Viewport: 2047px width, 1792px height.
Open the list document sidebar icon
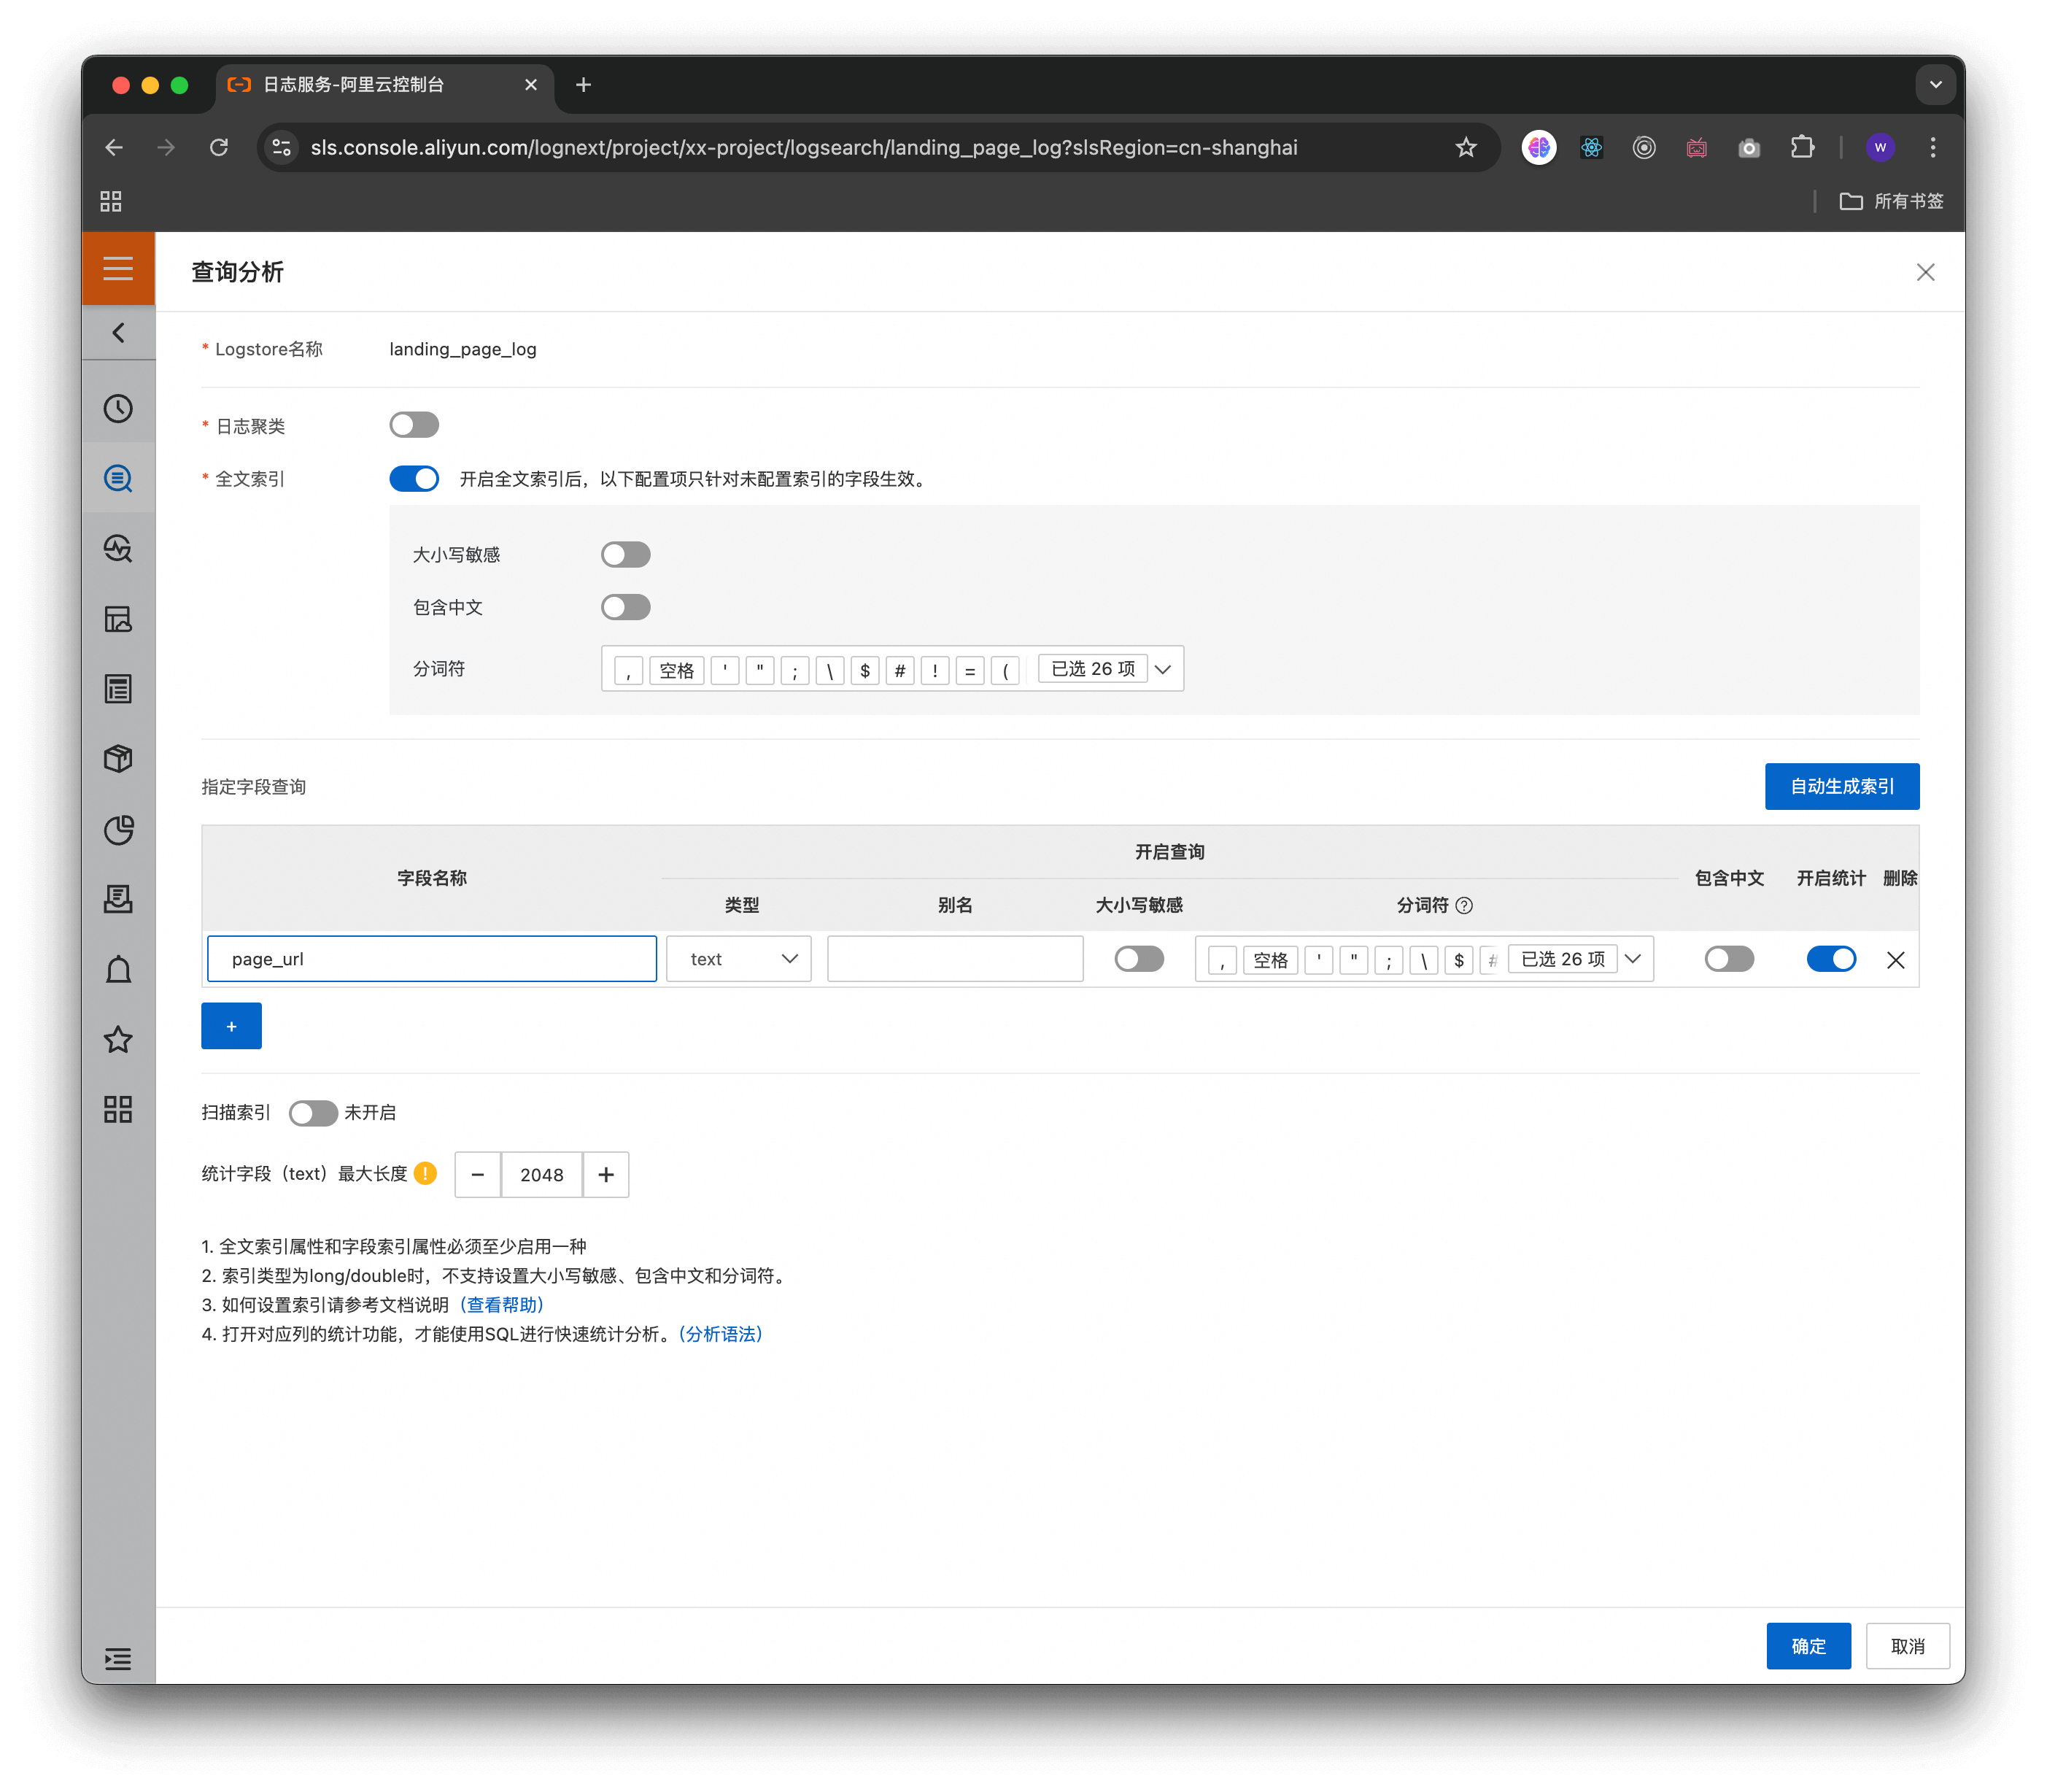(x=118, y=689)
